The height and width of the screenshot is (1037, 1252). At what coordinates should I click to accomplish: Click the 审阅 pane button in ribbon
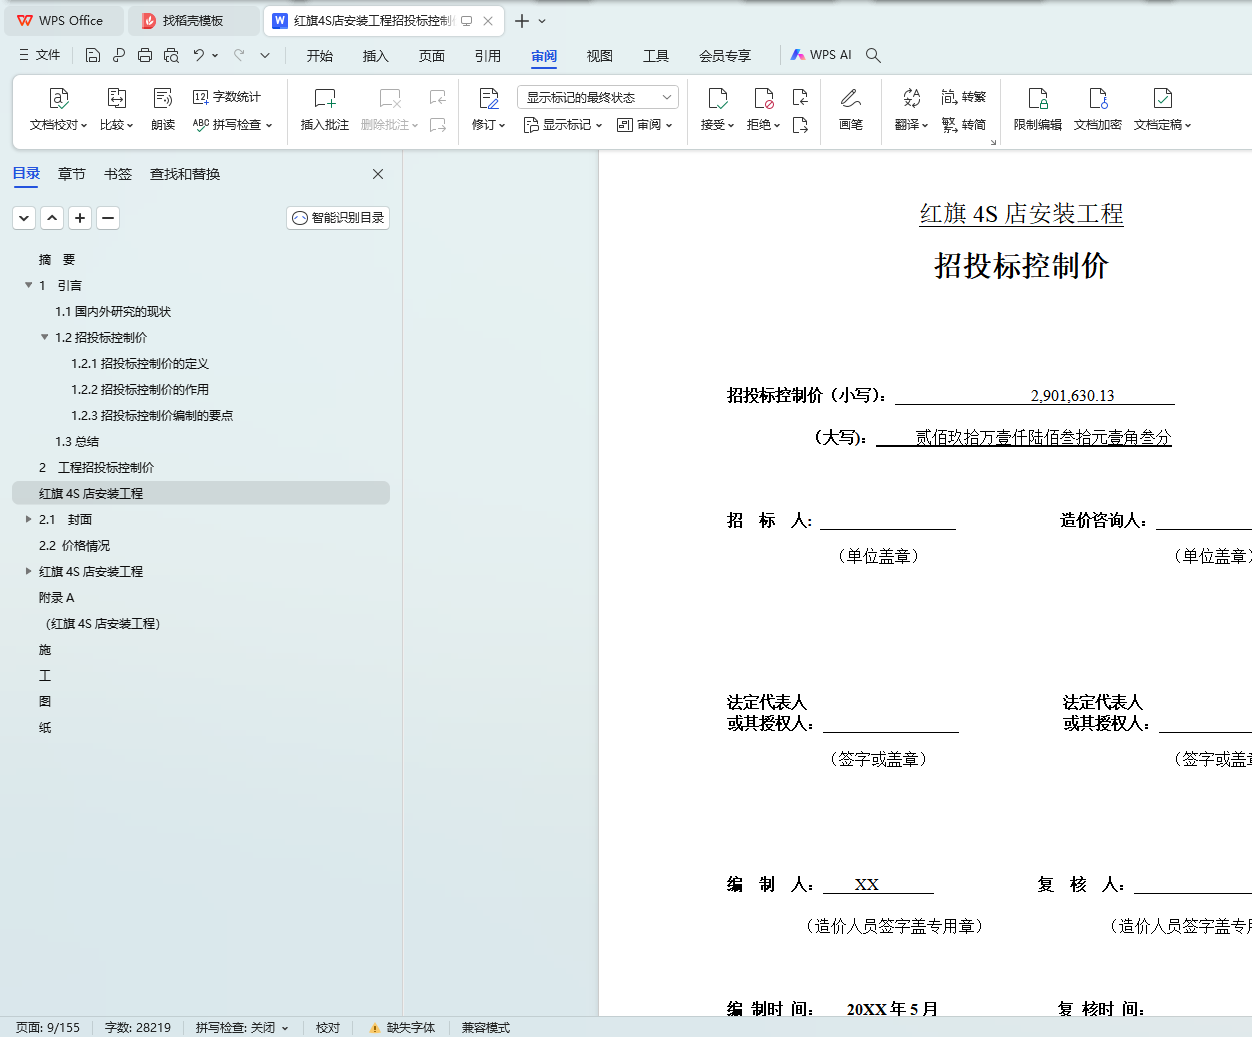point(644,125)
